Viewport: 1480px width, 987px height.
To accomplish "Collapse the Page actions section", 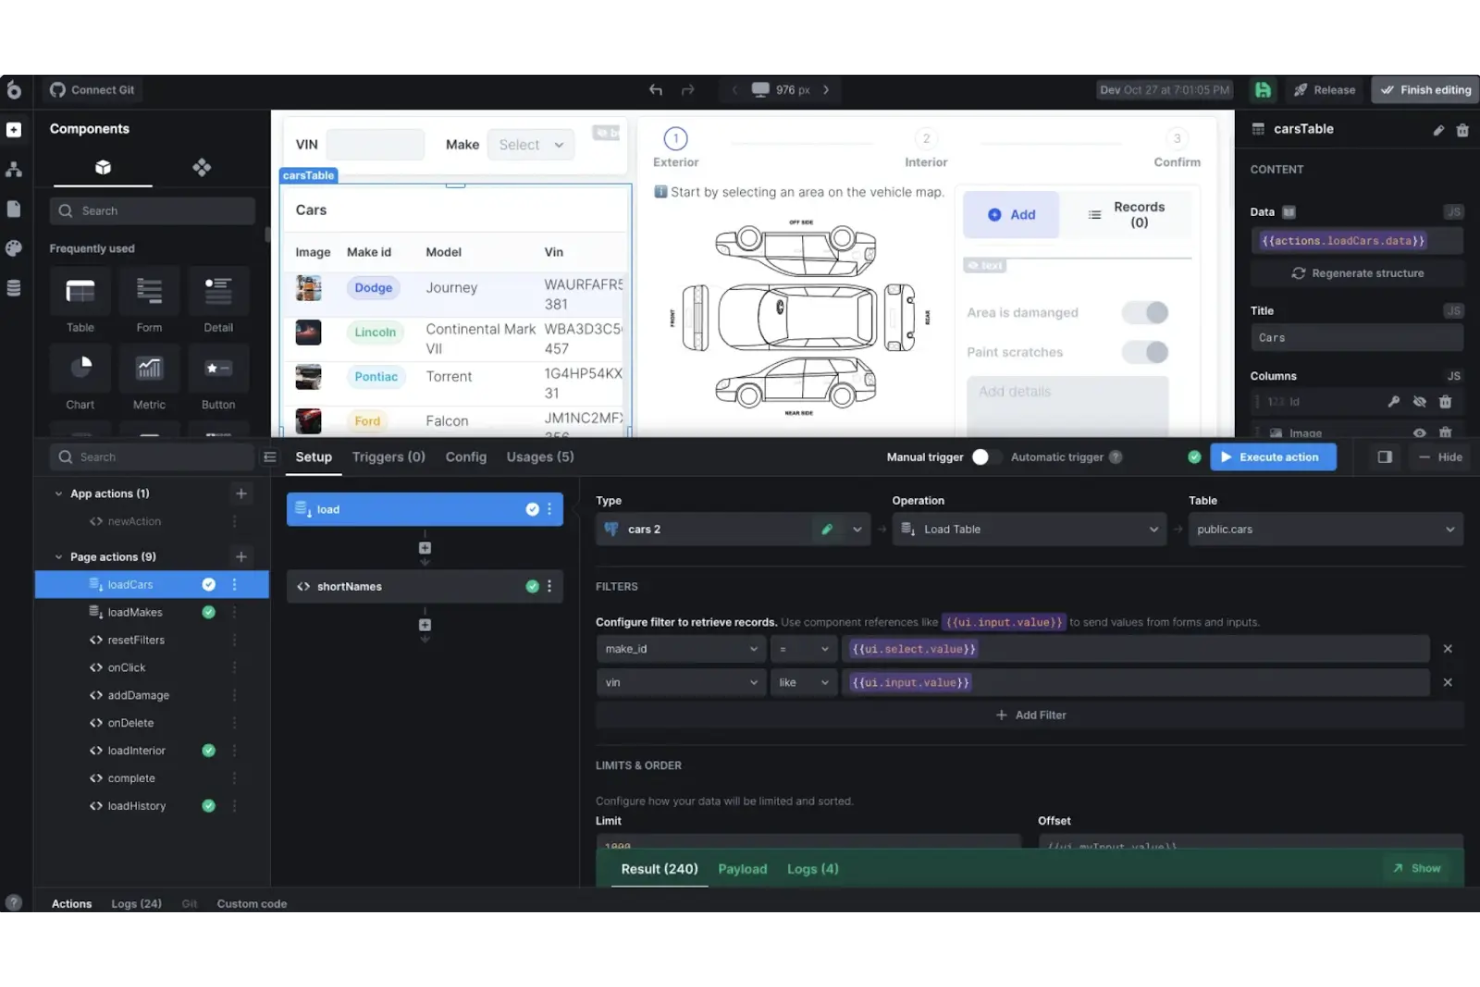I will point(58,556).
